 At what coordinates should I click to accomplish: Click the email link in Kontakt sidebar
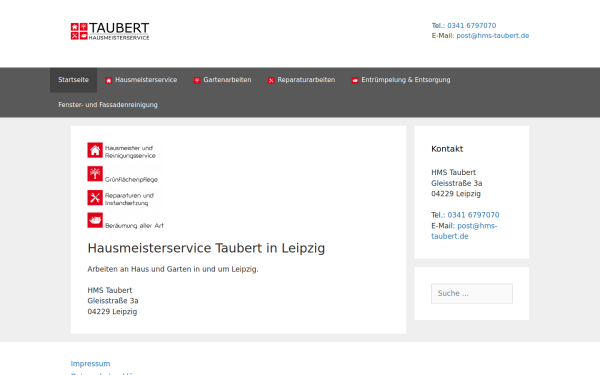pyautogui.click(x=464, y=231)
